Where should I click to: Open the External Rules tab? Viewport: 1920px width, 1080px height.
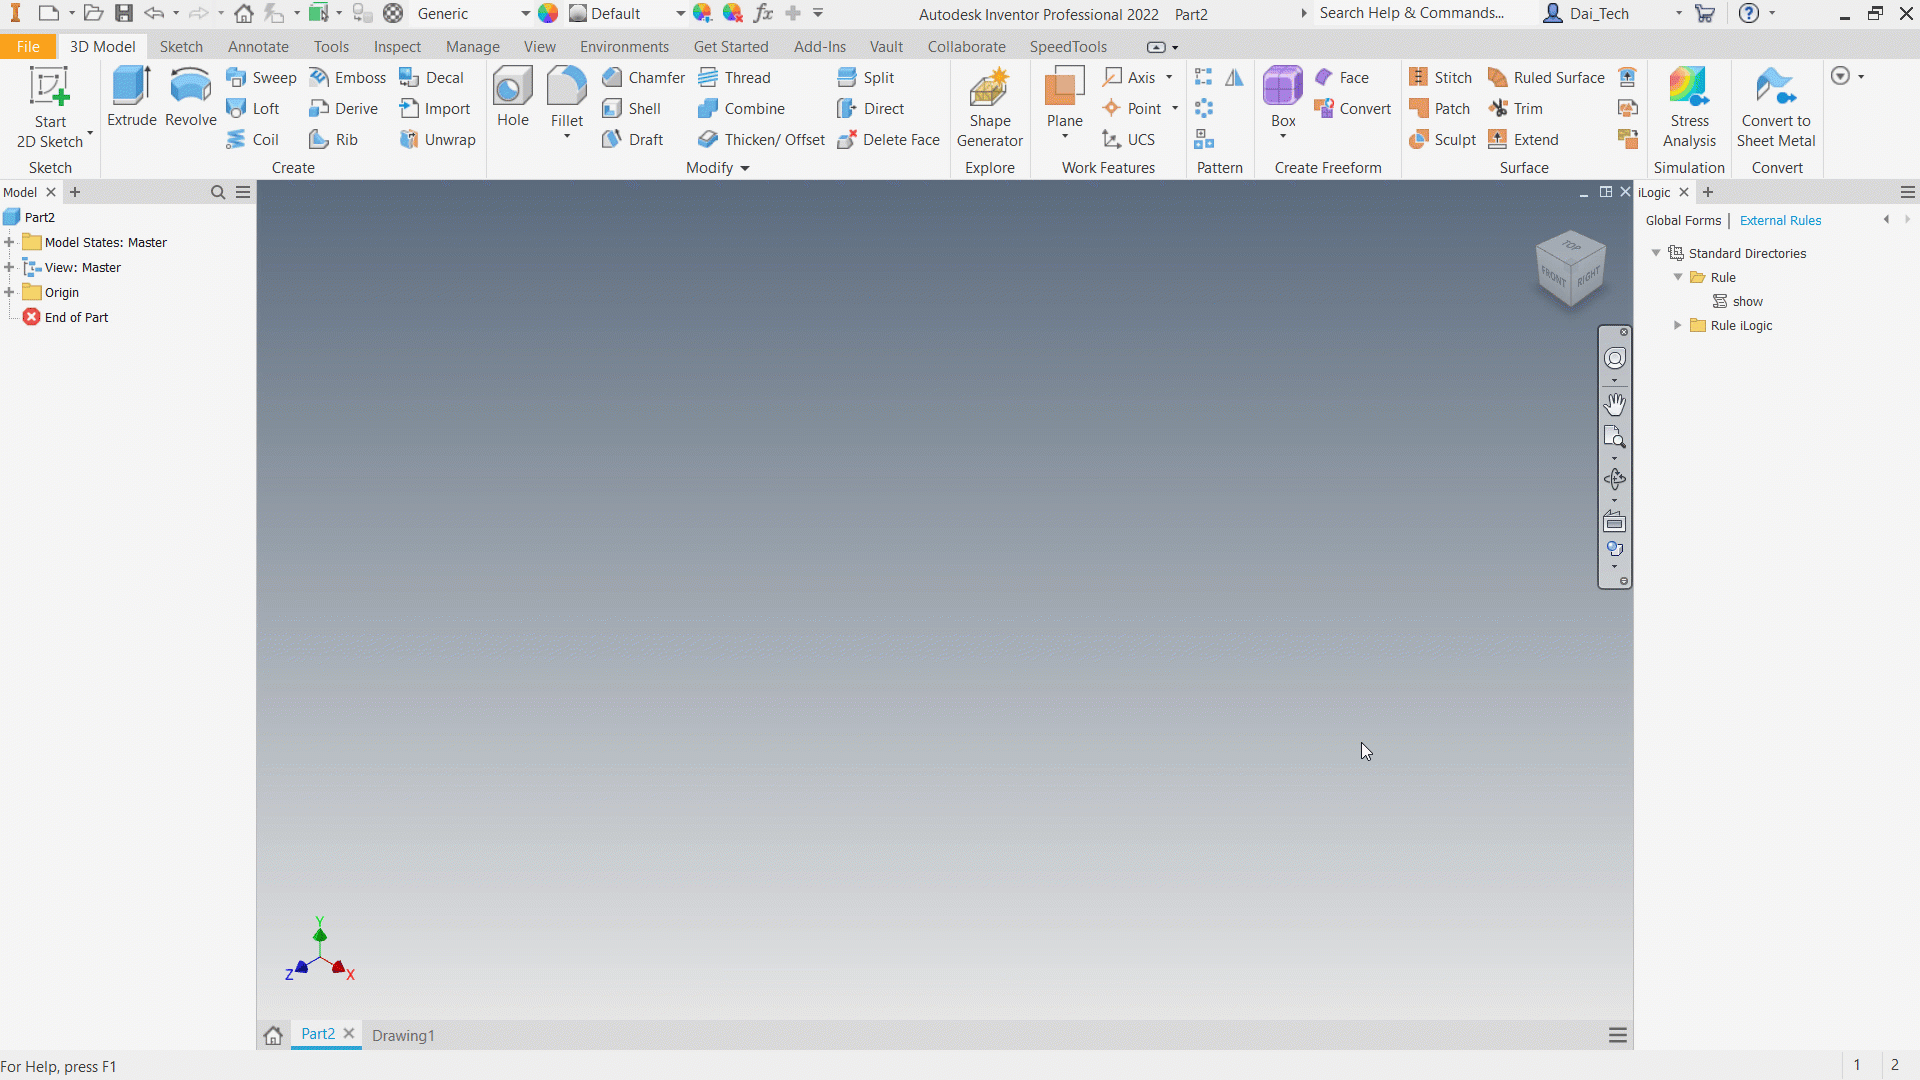pyautogui.click(x=1780, y=220)
